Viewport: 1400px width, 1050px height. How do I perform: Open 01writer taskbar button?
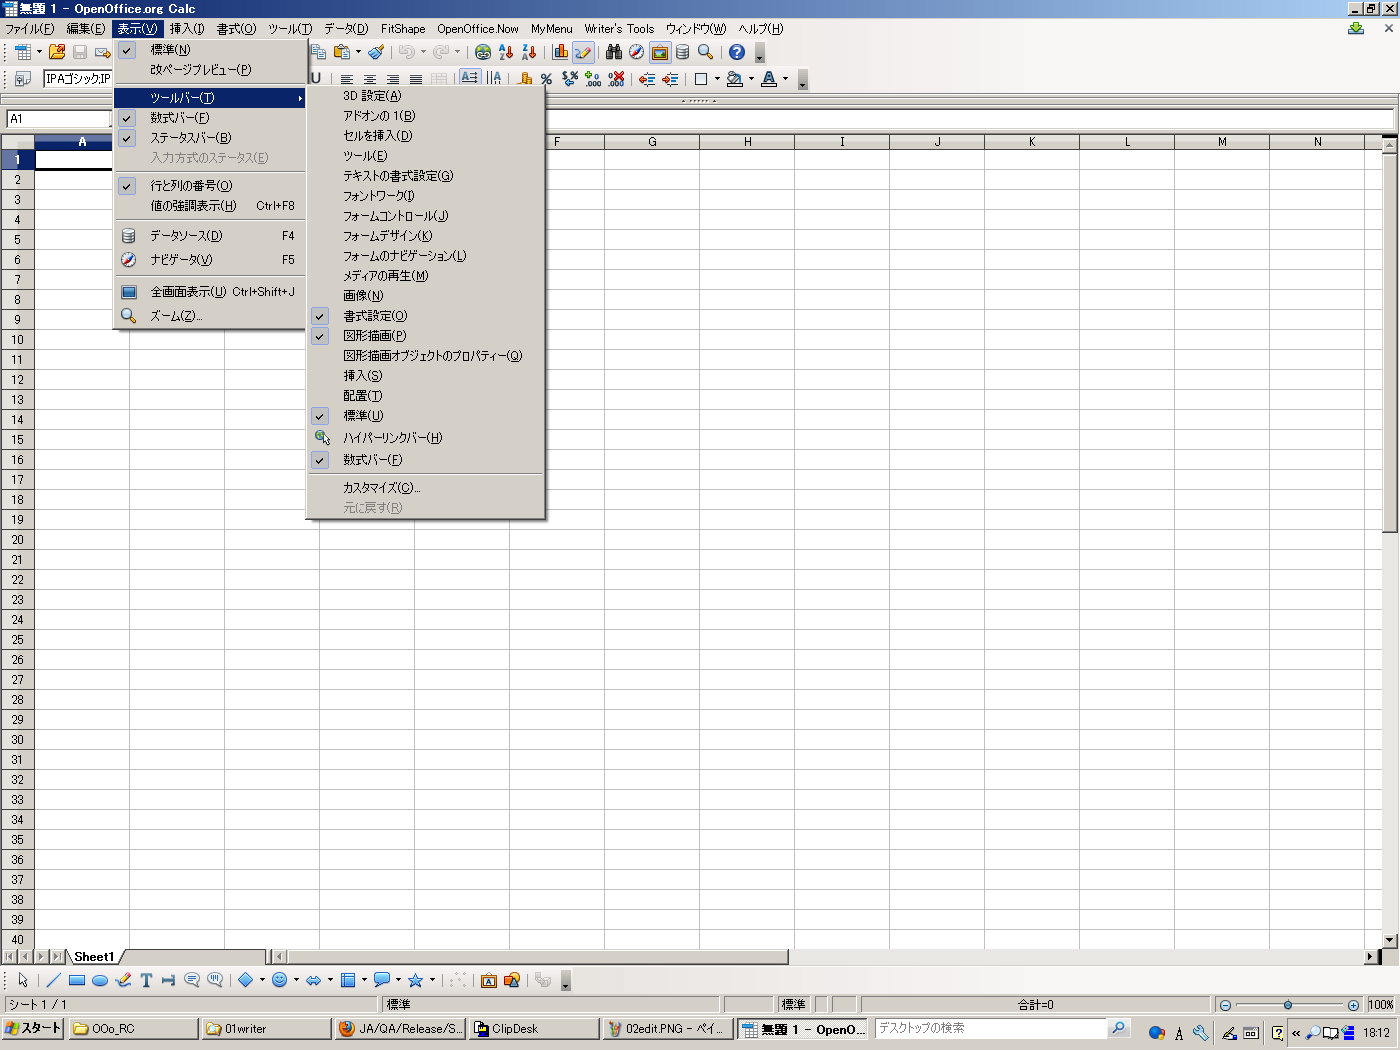(266, 1028)
